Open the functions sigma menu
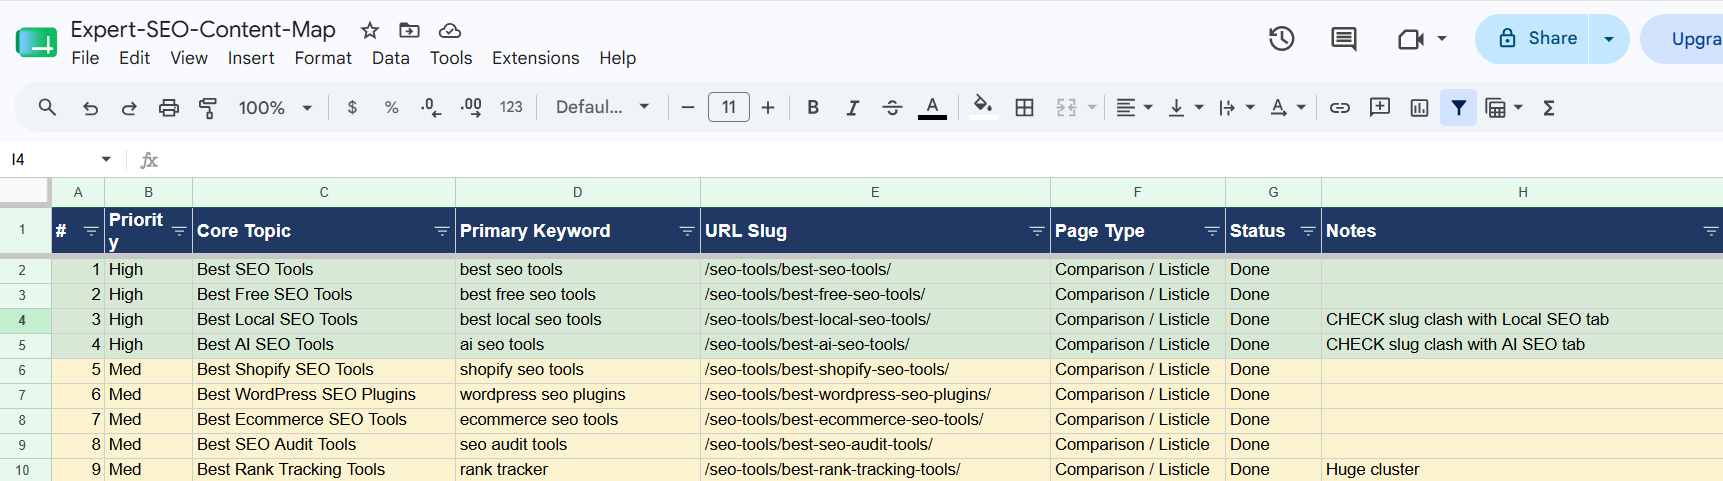Viewport: 1723px width, 481px height. 1548,107
